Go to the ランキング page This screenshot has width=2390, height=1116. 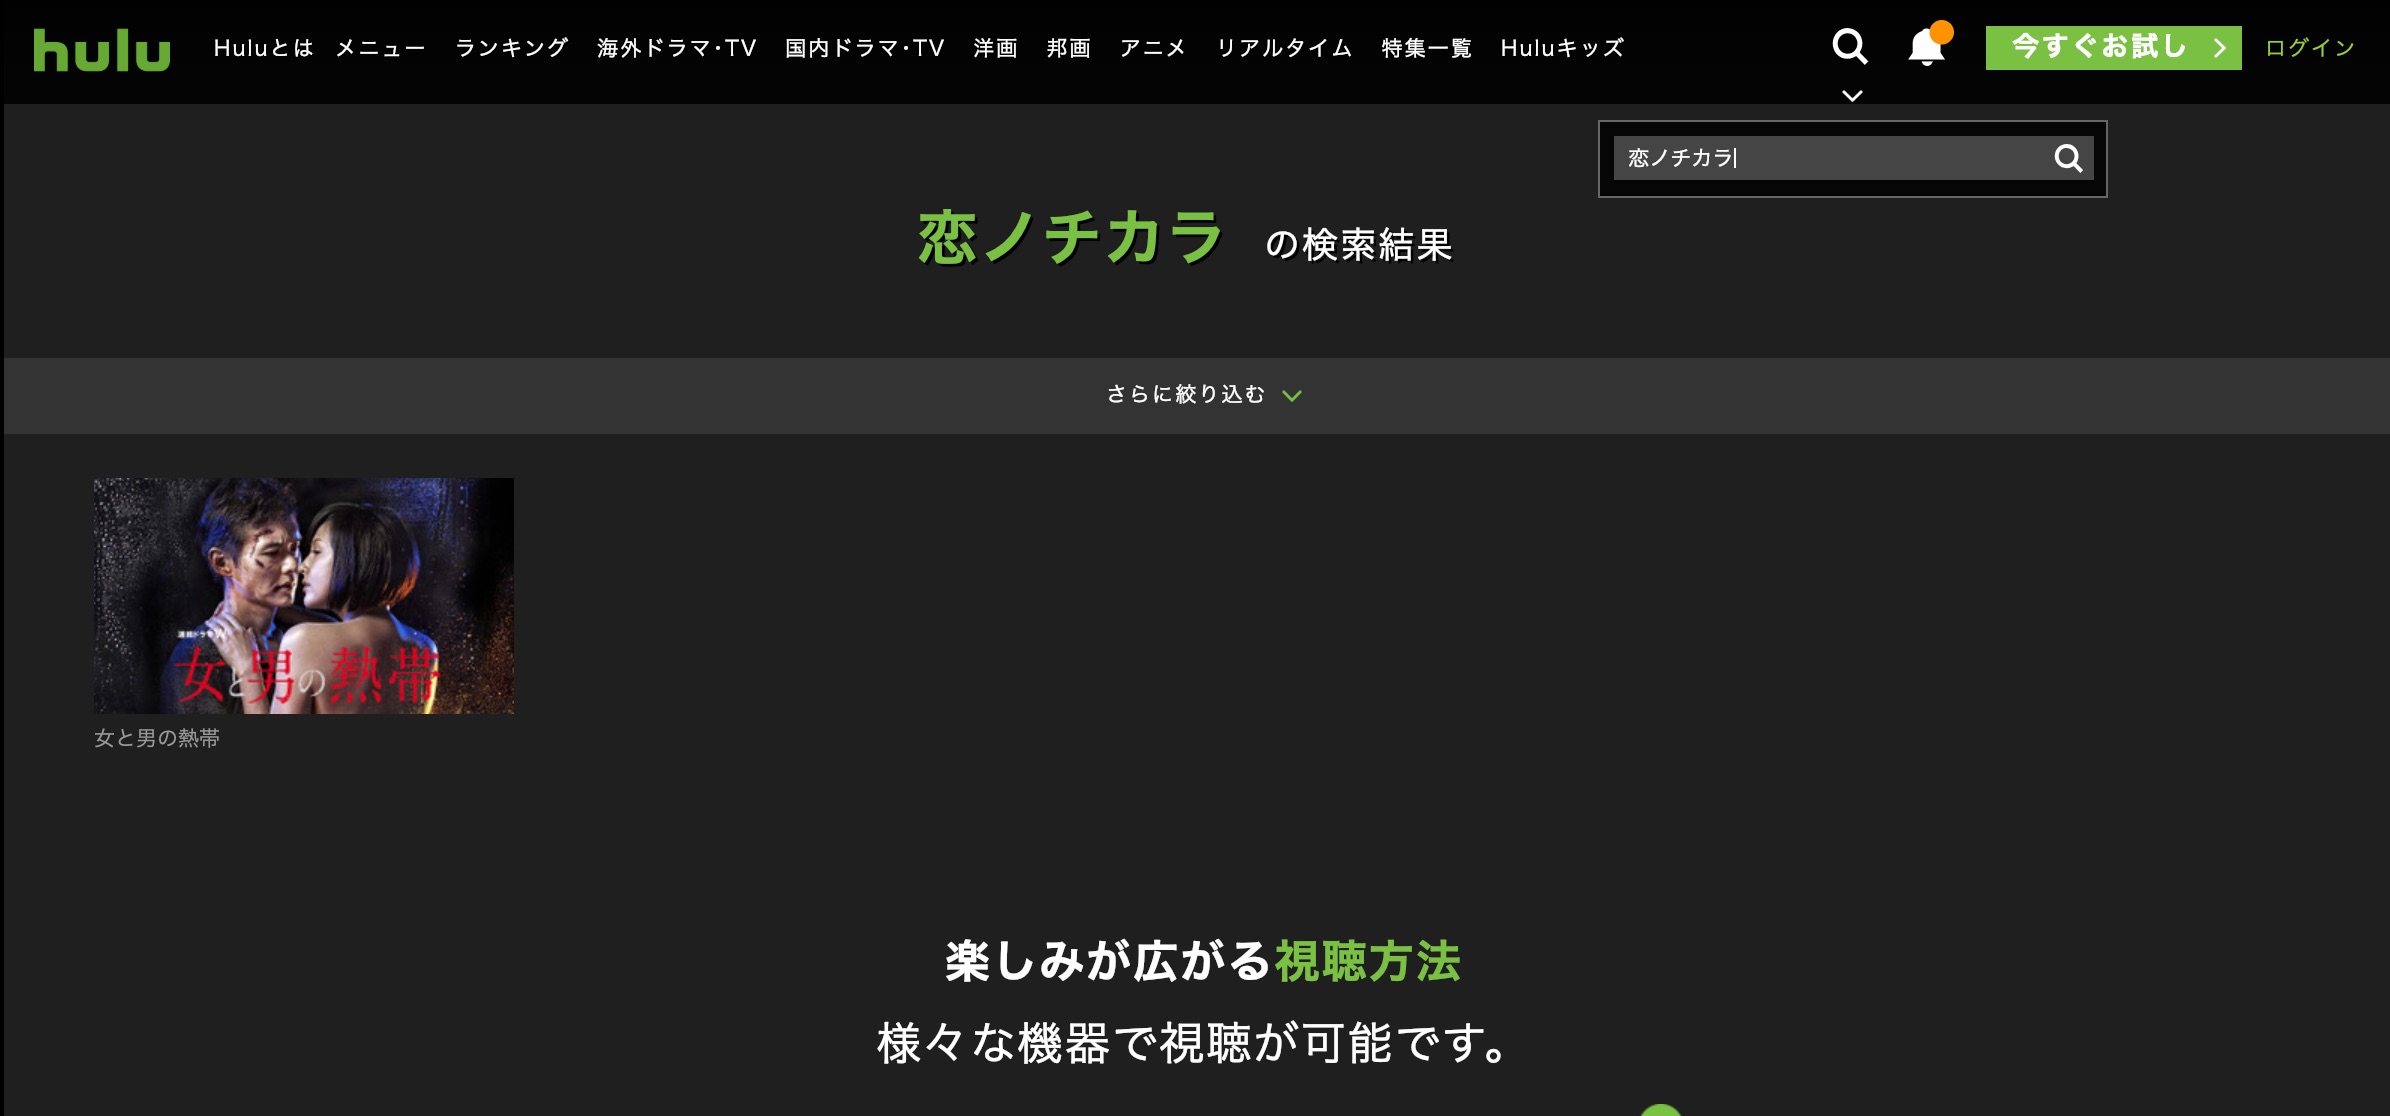(511, 48)
